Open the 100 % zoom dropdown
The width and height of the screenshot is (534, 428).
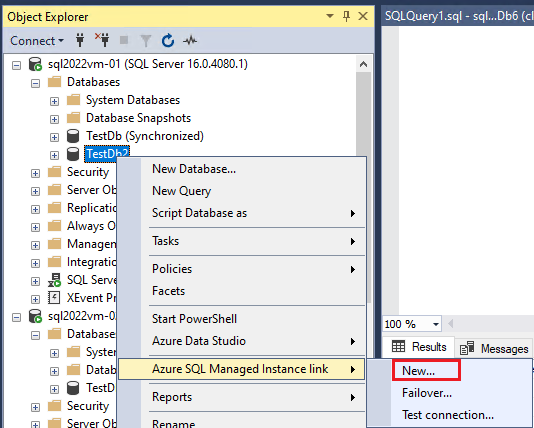(436, 324)
